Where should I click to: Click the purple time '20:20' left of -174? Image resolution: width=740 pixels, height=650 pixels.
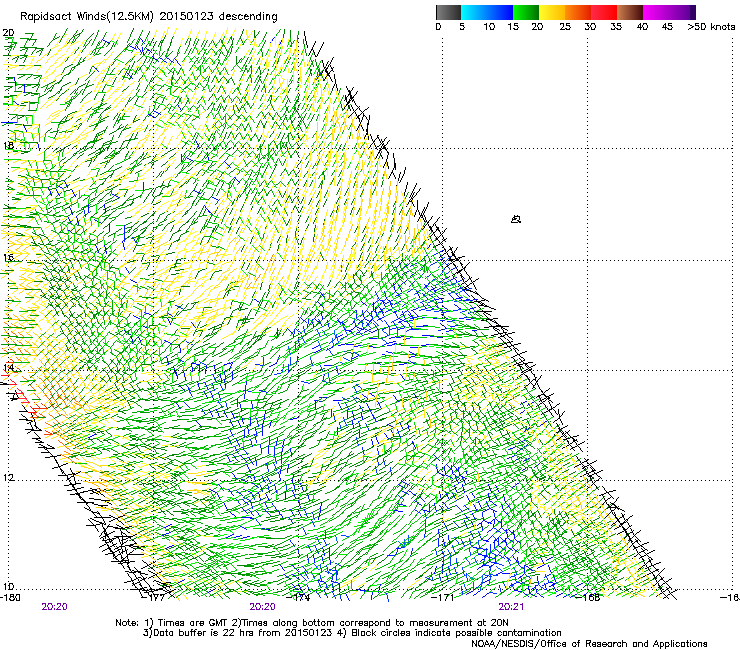click(x=262, y=607)
